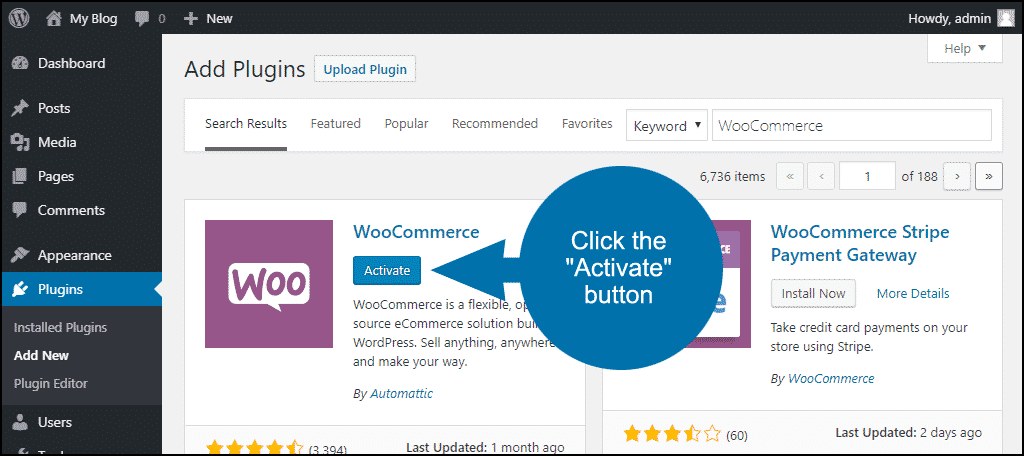Click the Posts pushpin icon
Screen dimensions: 1024x456
[20, 108]
